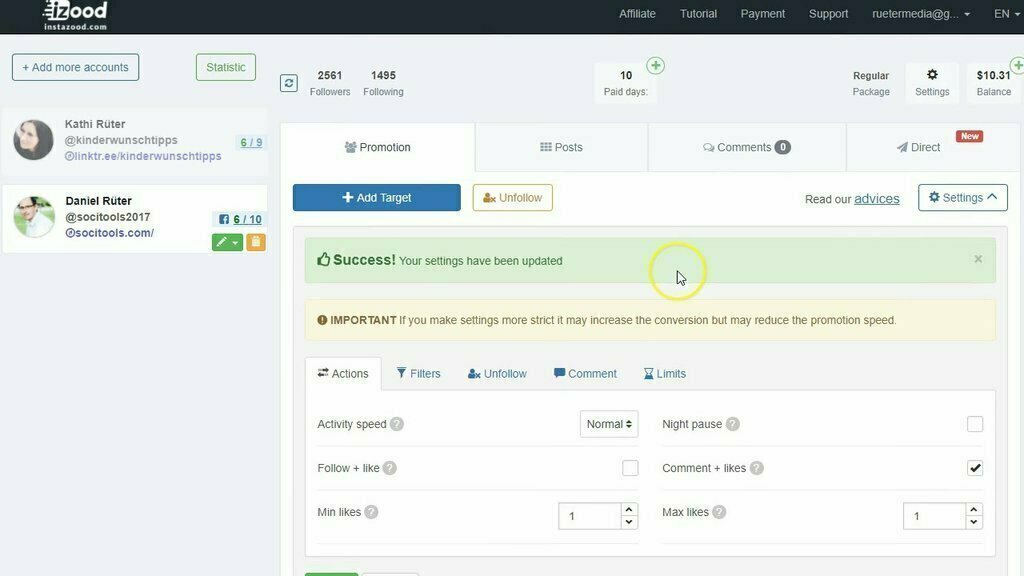Show help for Activity speed
The width and height of the screenshot is (1024, 576).
[x=396, y=424]
